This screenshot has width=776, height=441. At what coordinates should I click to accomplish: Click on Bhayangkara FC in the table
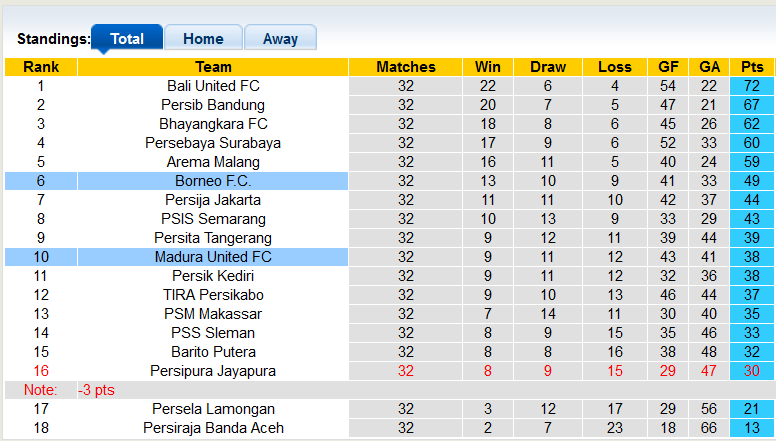tap(213, 124)
